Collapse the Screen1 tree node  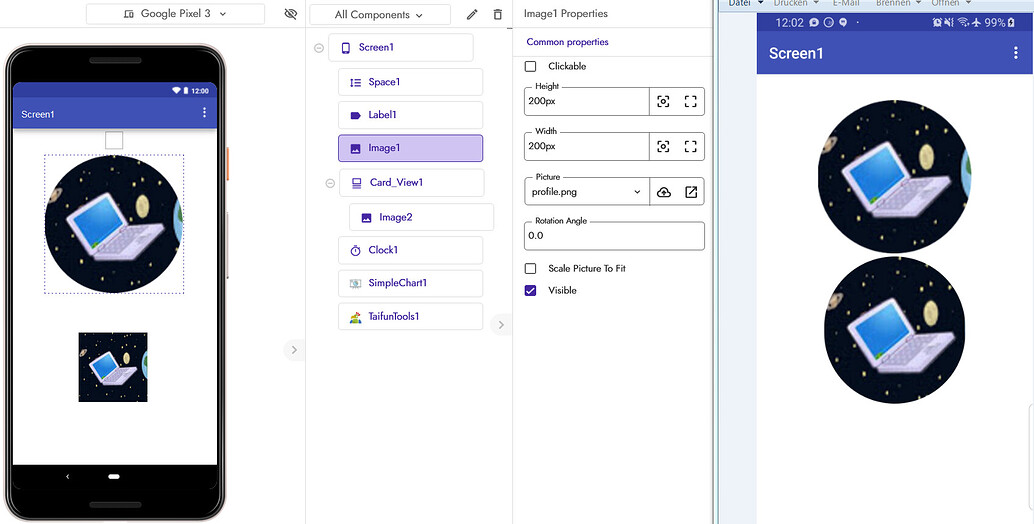coord(319,48)
